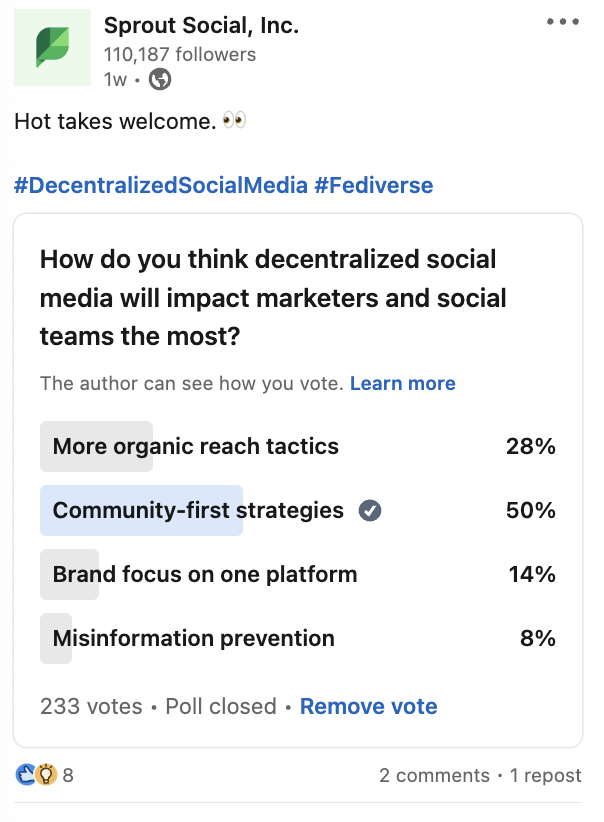The image size is (604, 822).
Task: Click the eyes emoji in post text
Action: pyautogui.click(x=234, y=121)
